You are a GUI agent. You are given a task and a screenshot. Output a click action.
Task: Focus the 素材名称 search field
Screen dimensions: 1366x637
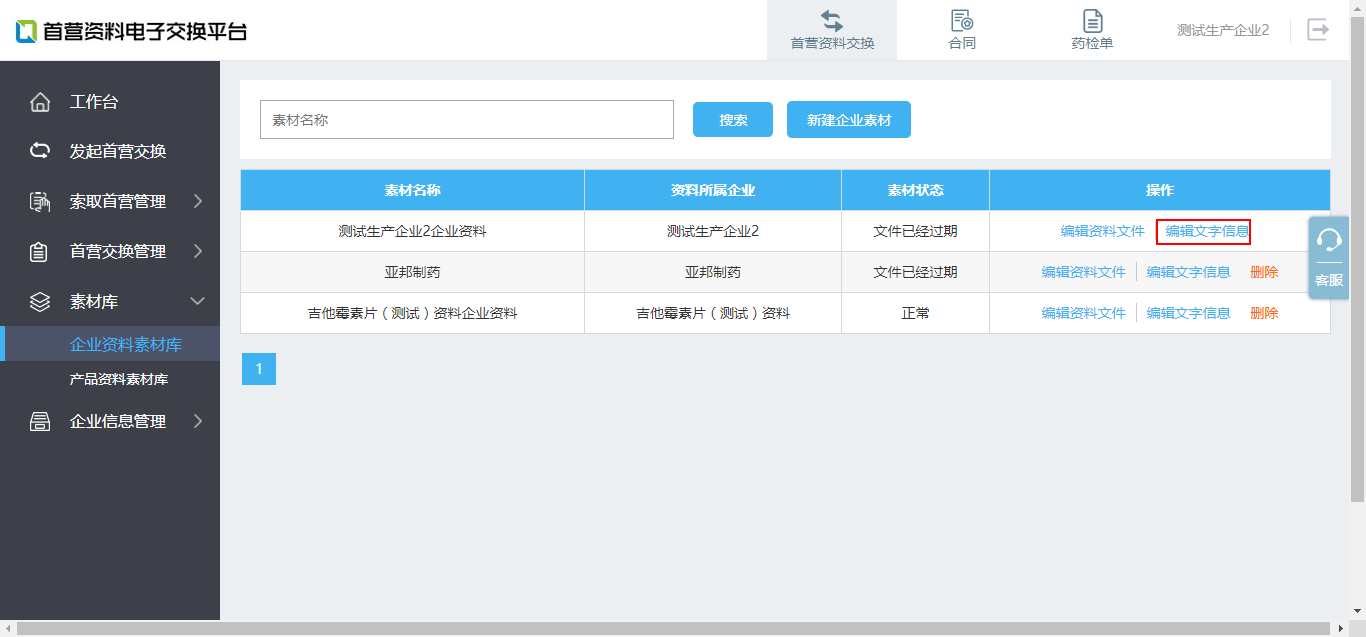coord(467,119)
